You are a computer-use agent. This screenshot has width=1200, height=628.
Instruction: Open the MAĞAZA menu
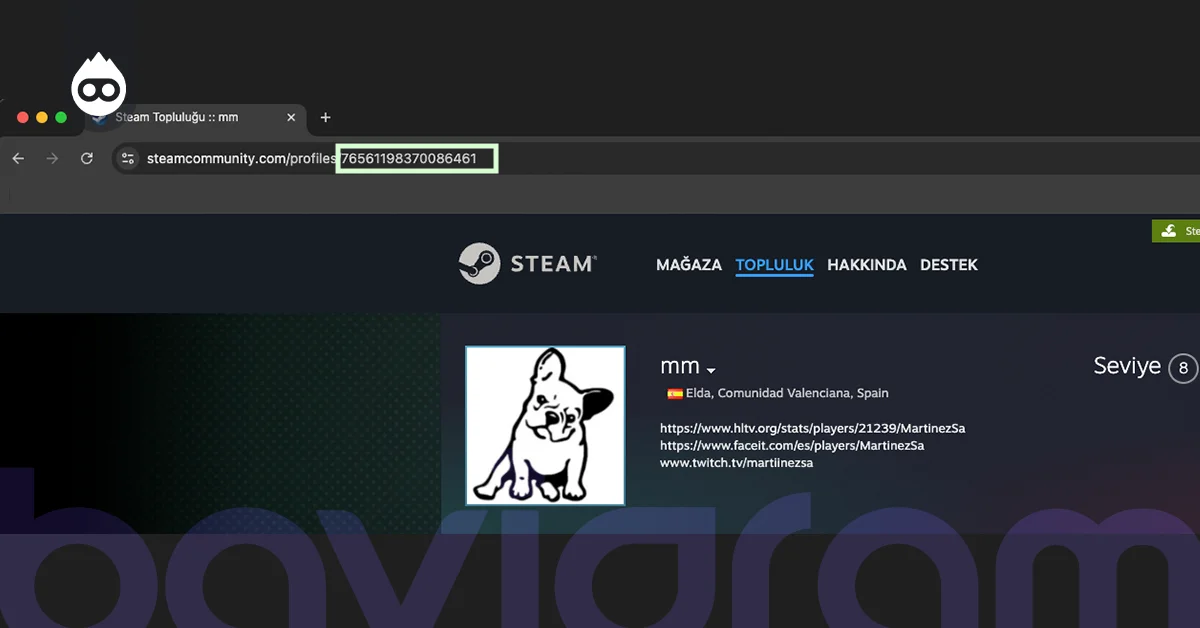[688, 264]
